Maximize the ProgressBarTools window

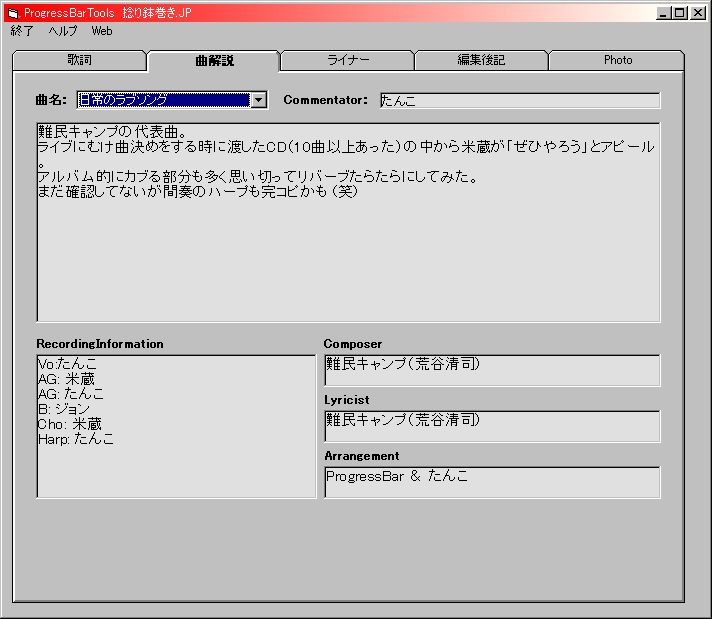680,13
